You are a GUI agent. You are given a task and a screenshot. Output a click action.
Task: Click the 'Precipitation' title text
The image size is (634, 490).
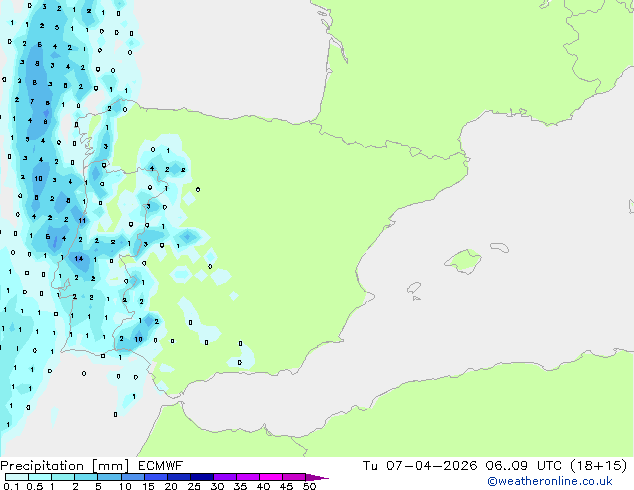pos(42,466)
